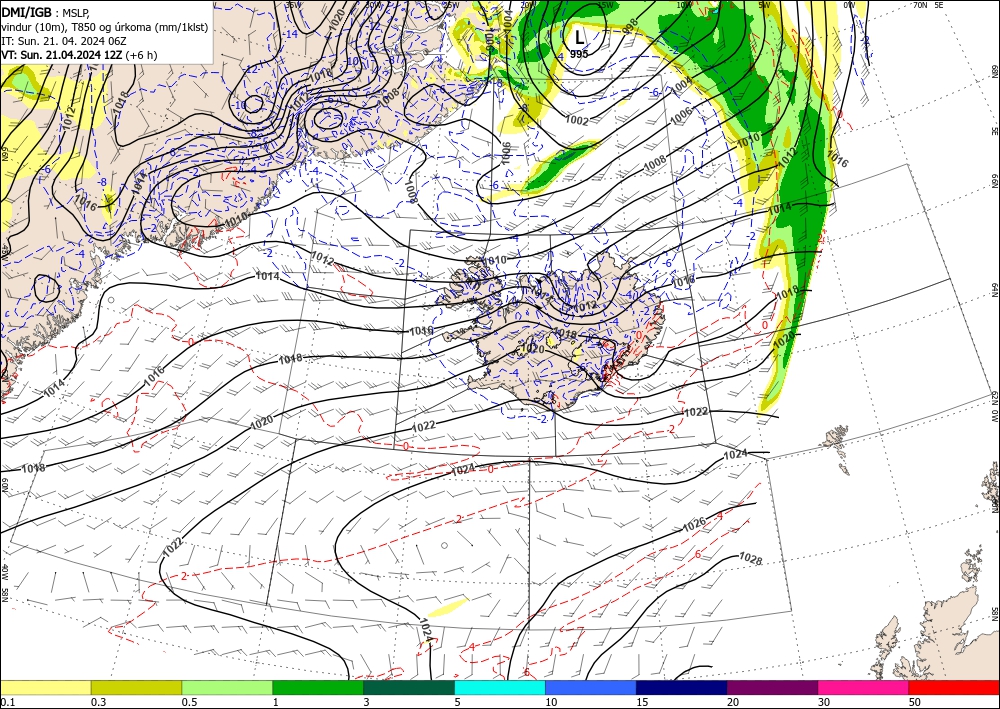Click the "L" low pressure center symbol

(x=579, y=37)
